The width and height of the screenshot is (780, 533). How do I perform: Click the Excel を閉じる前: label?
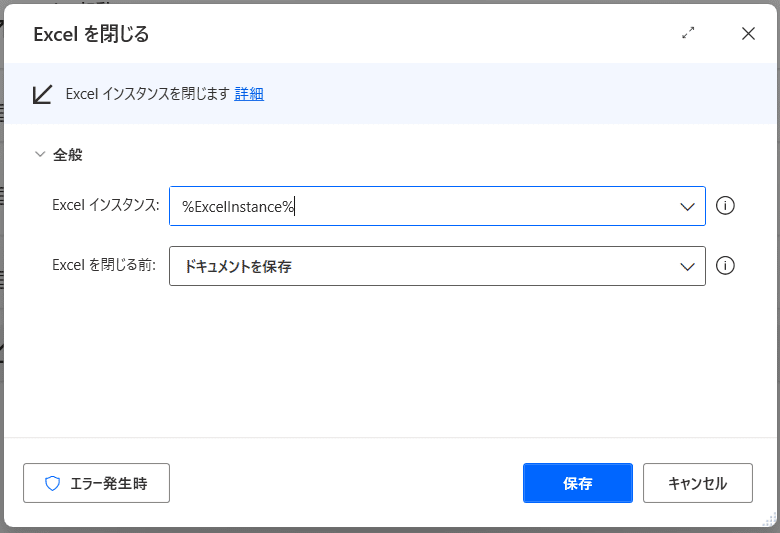pyautogui.click(x=104, y=265)
